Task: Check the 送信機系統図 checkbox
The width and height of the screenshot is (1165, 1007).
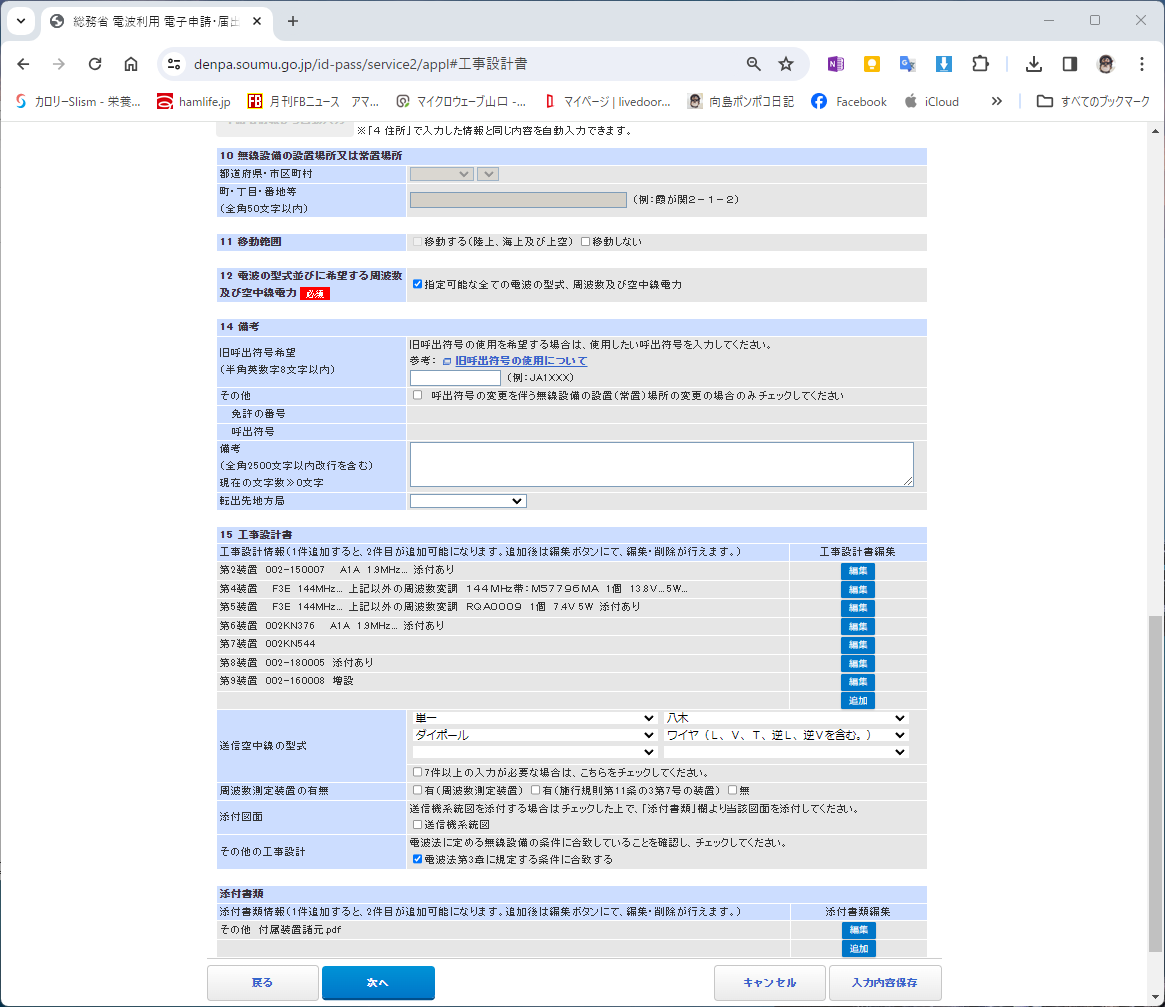Action: pos(418,825)
